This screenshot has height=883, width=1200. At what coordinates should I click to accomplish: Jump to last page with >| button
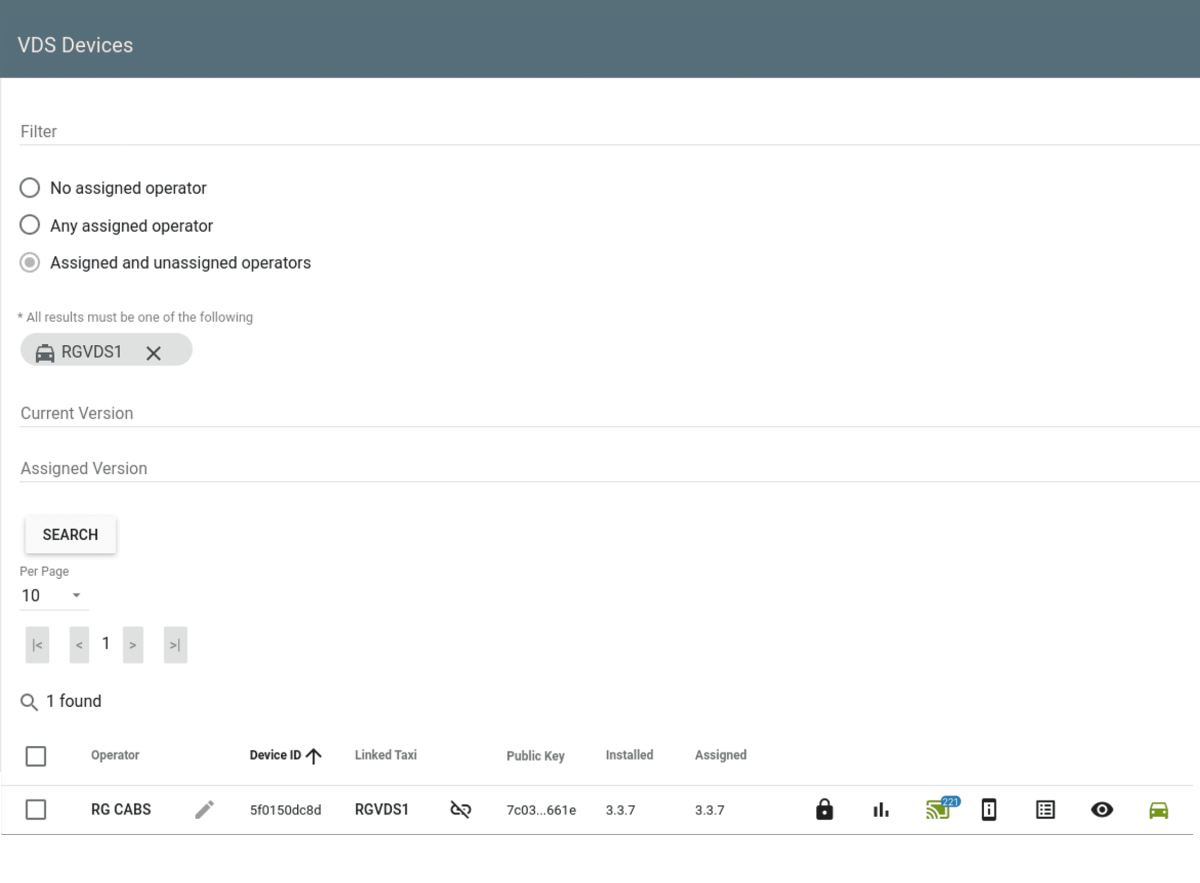tap(175, 645)
